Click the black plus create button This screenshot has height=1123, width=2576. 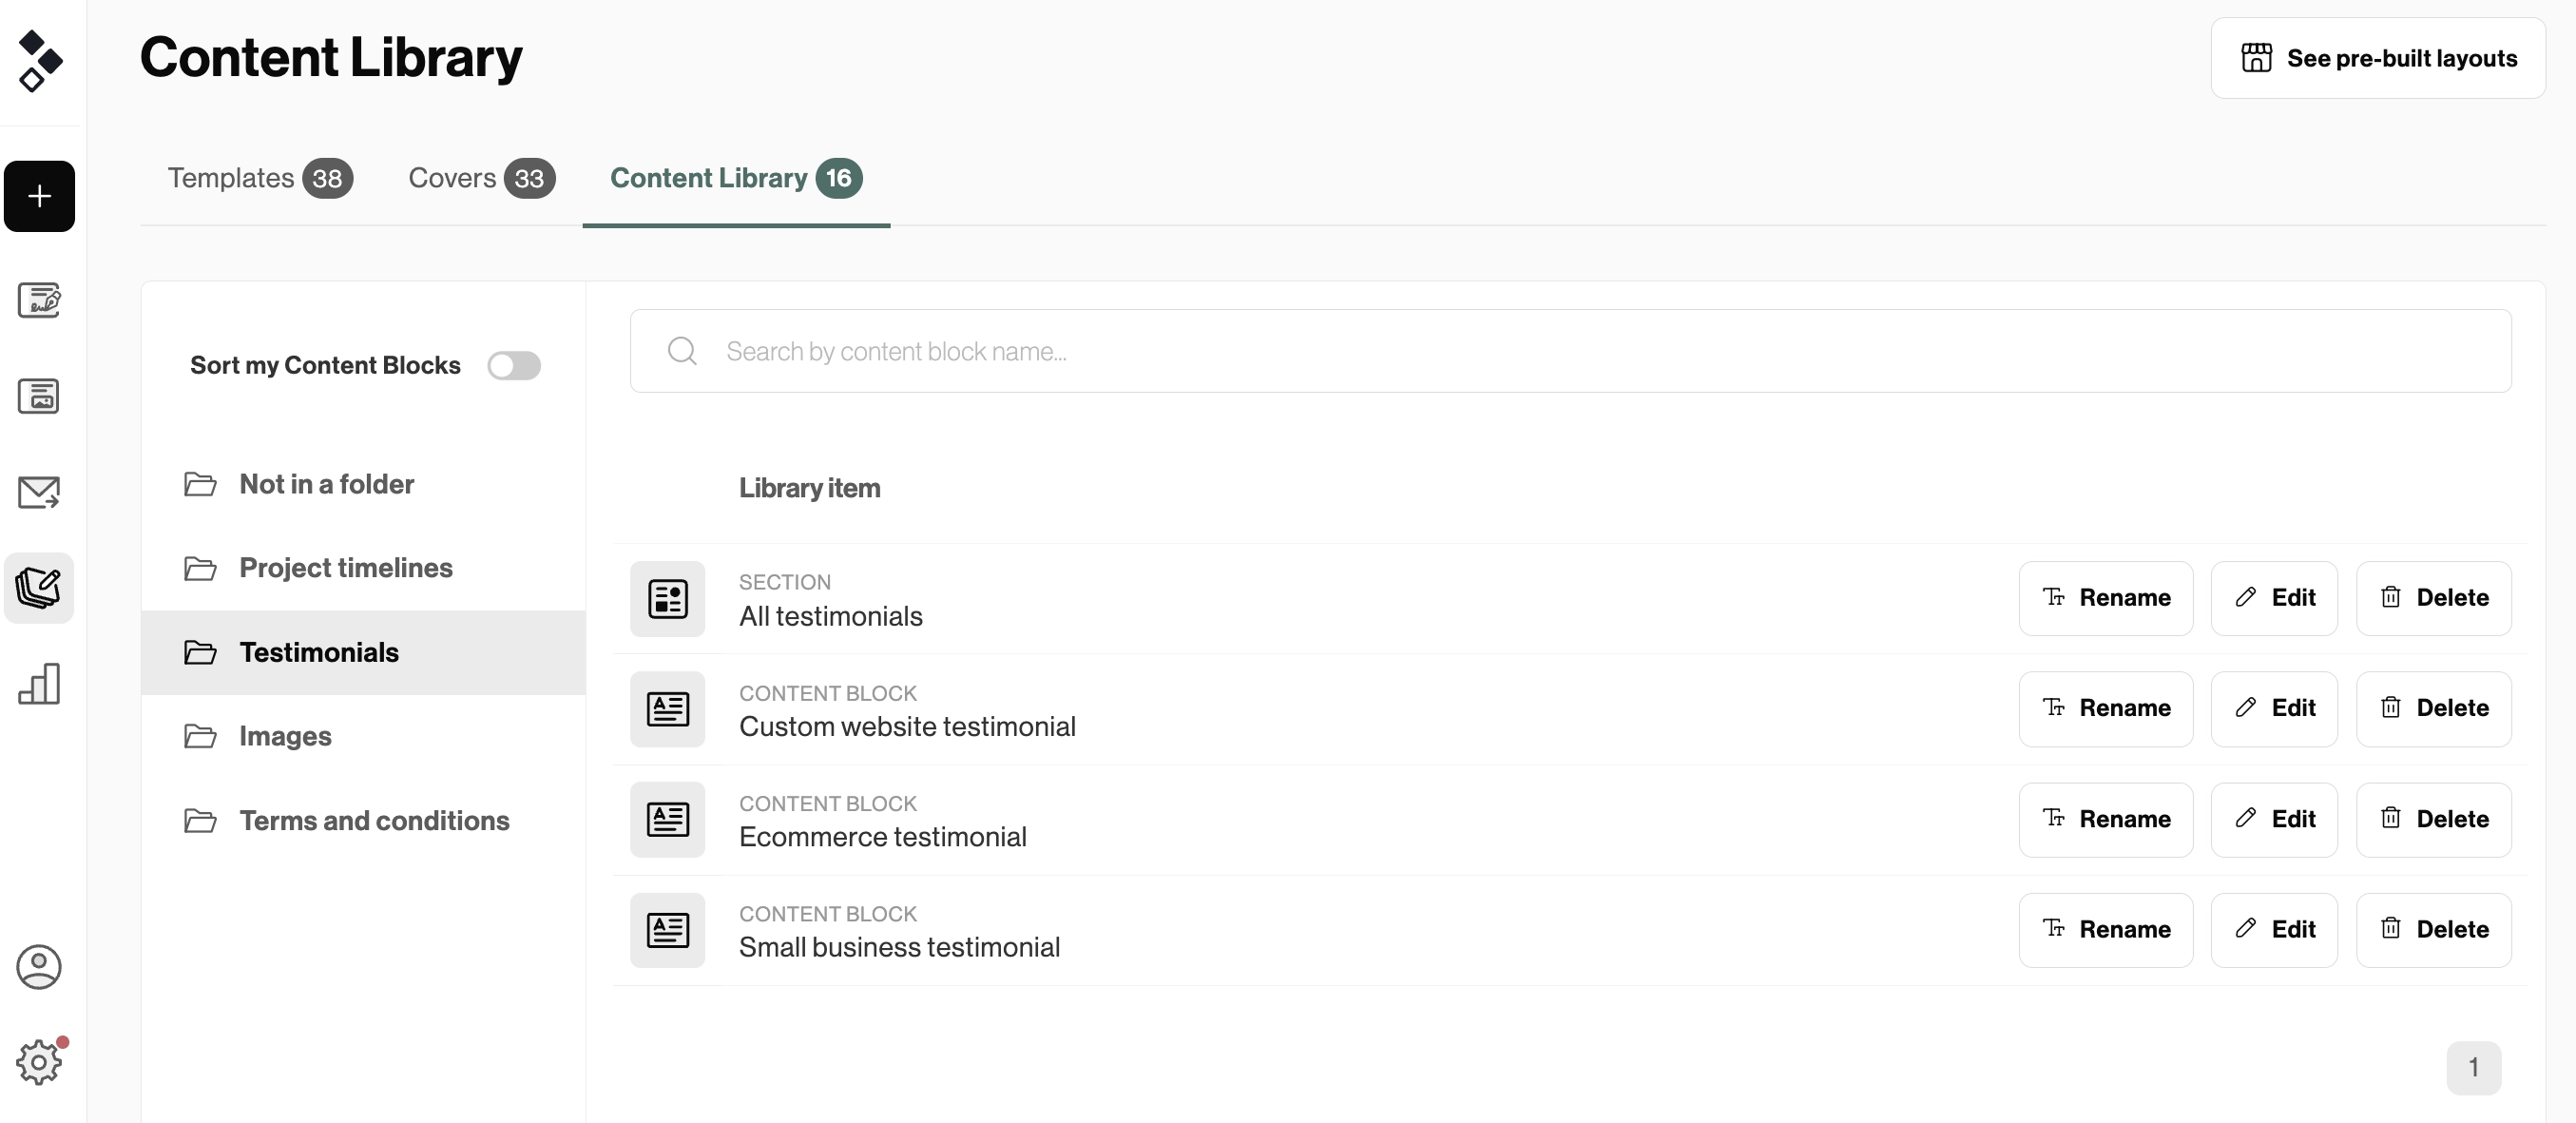pos(39,196)
